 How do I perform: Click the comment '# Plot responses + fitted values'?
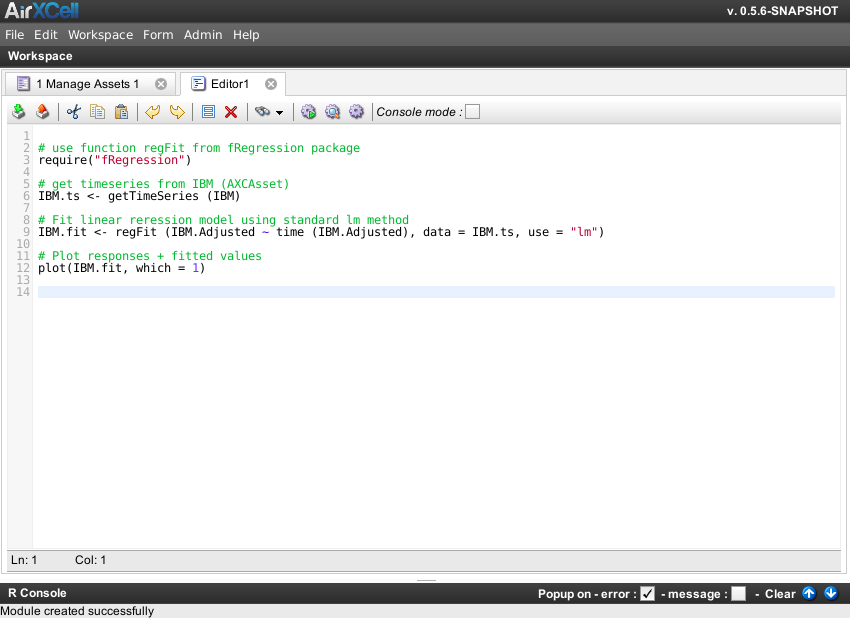point(150,256)
